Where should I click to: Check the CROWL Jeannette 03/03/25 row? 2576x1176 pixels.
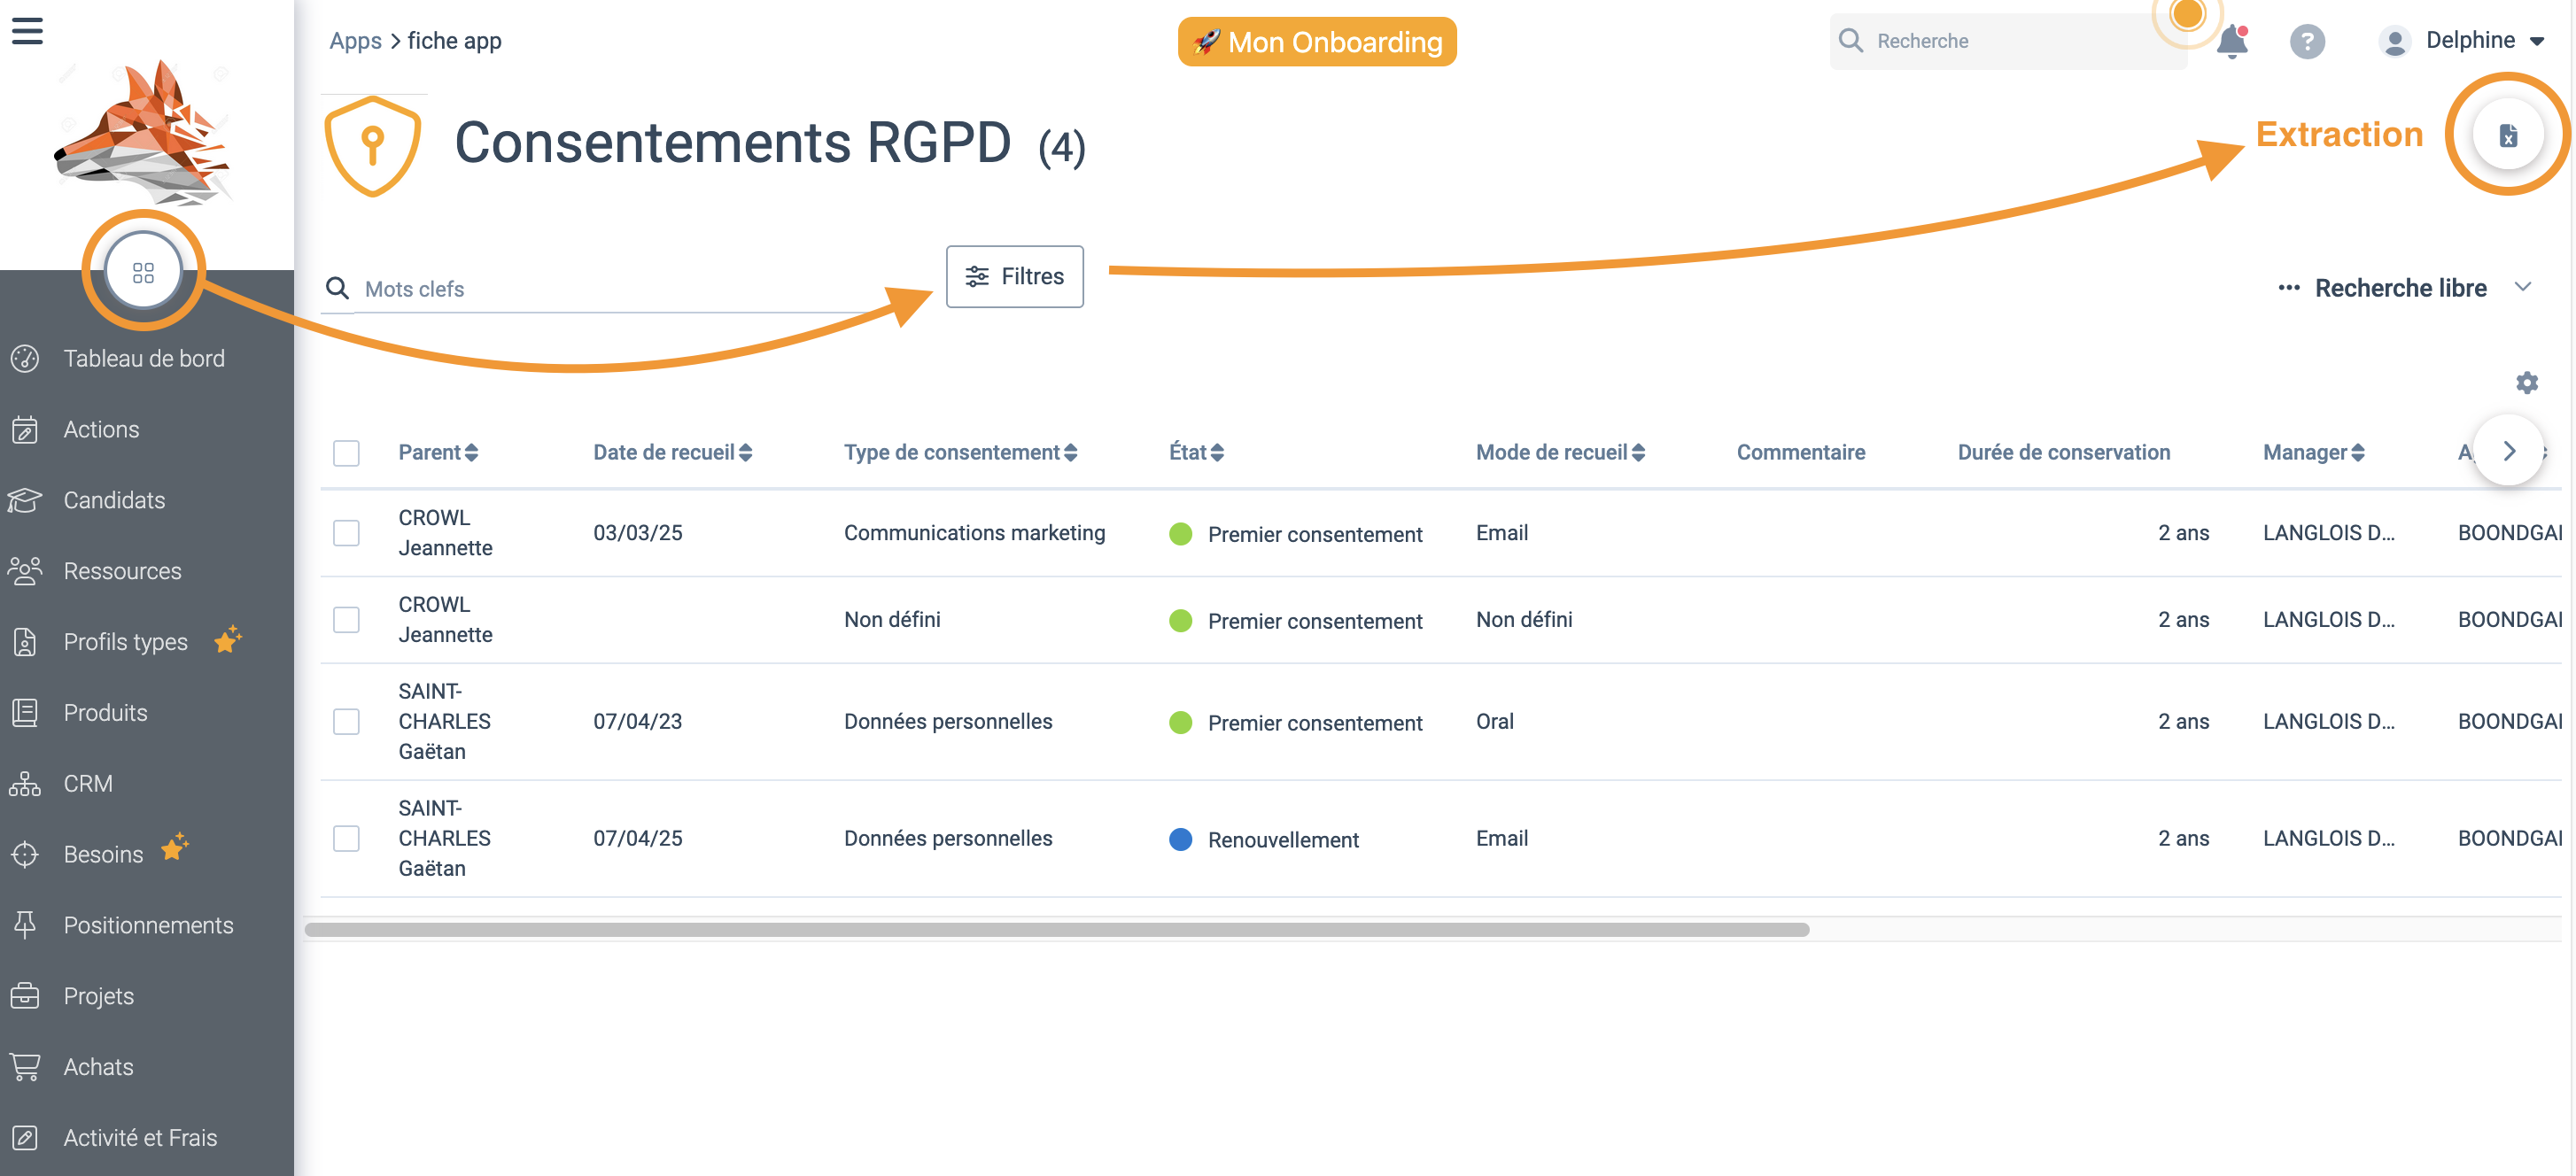(346, 533)
